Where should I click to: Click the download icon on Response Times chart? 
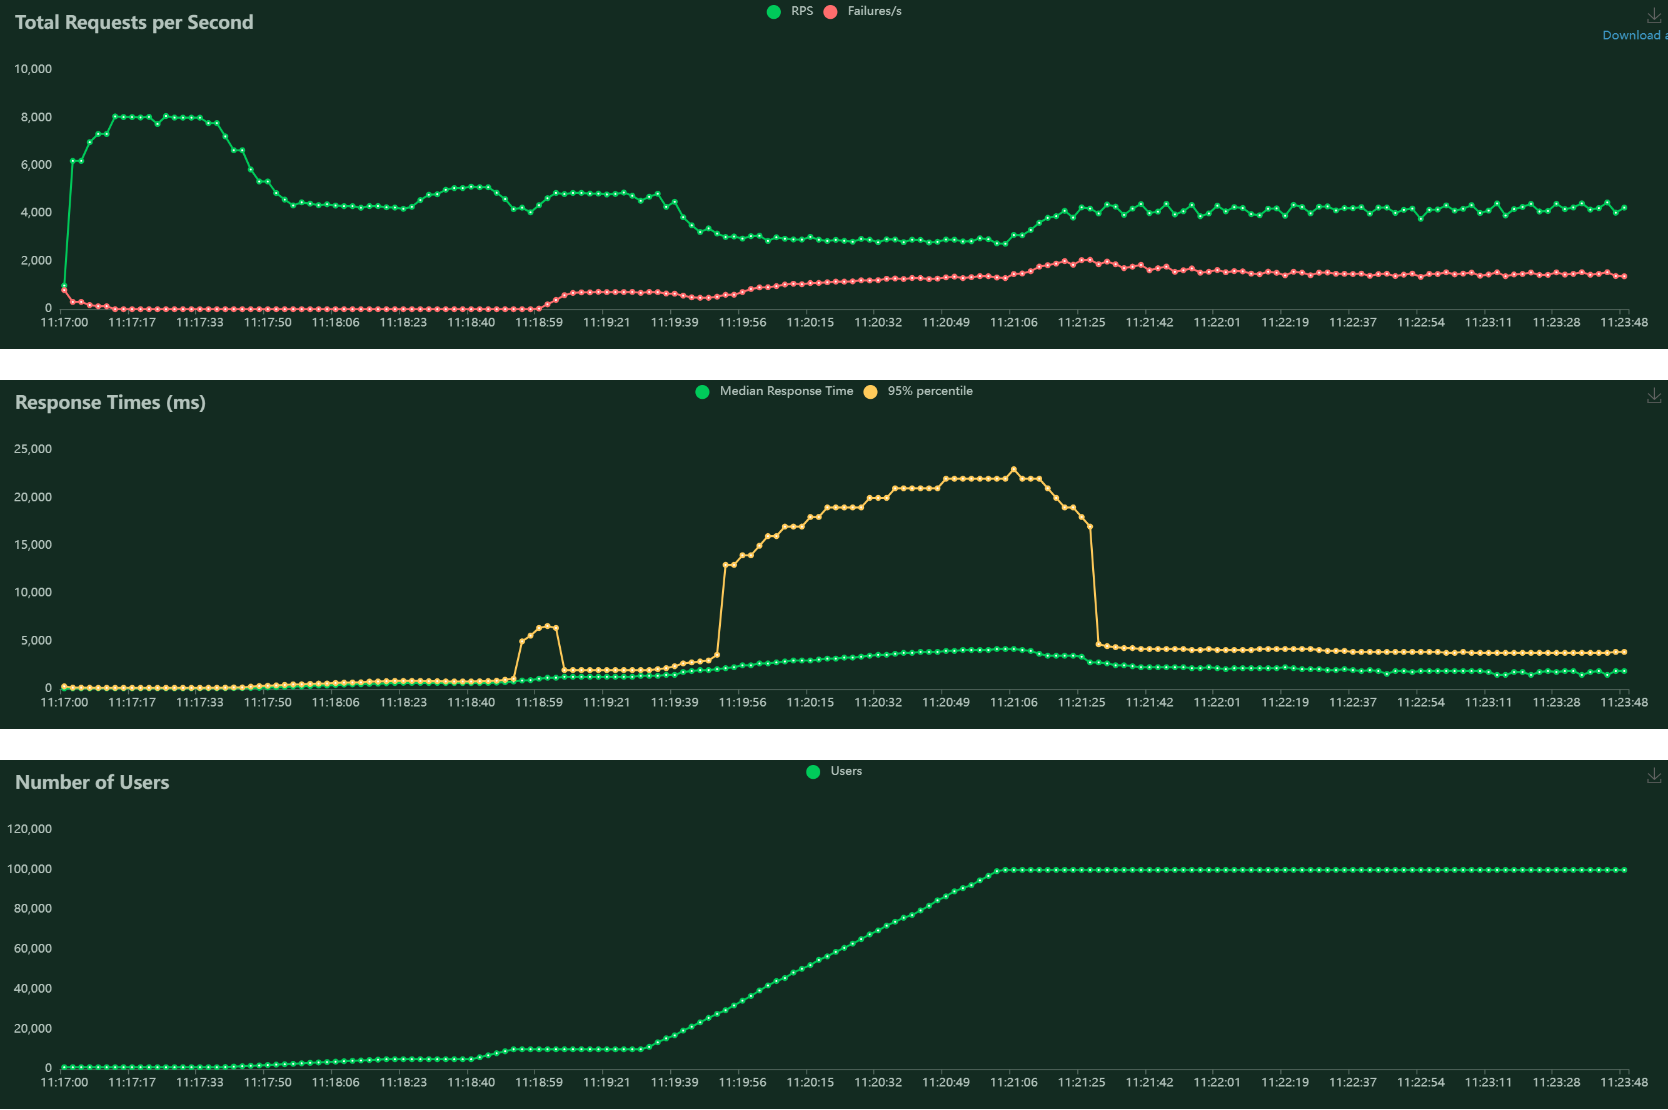[1654, 396]
